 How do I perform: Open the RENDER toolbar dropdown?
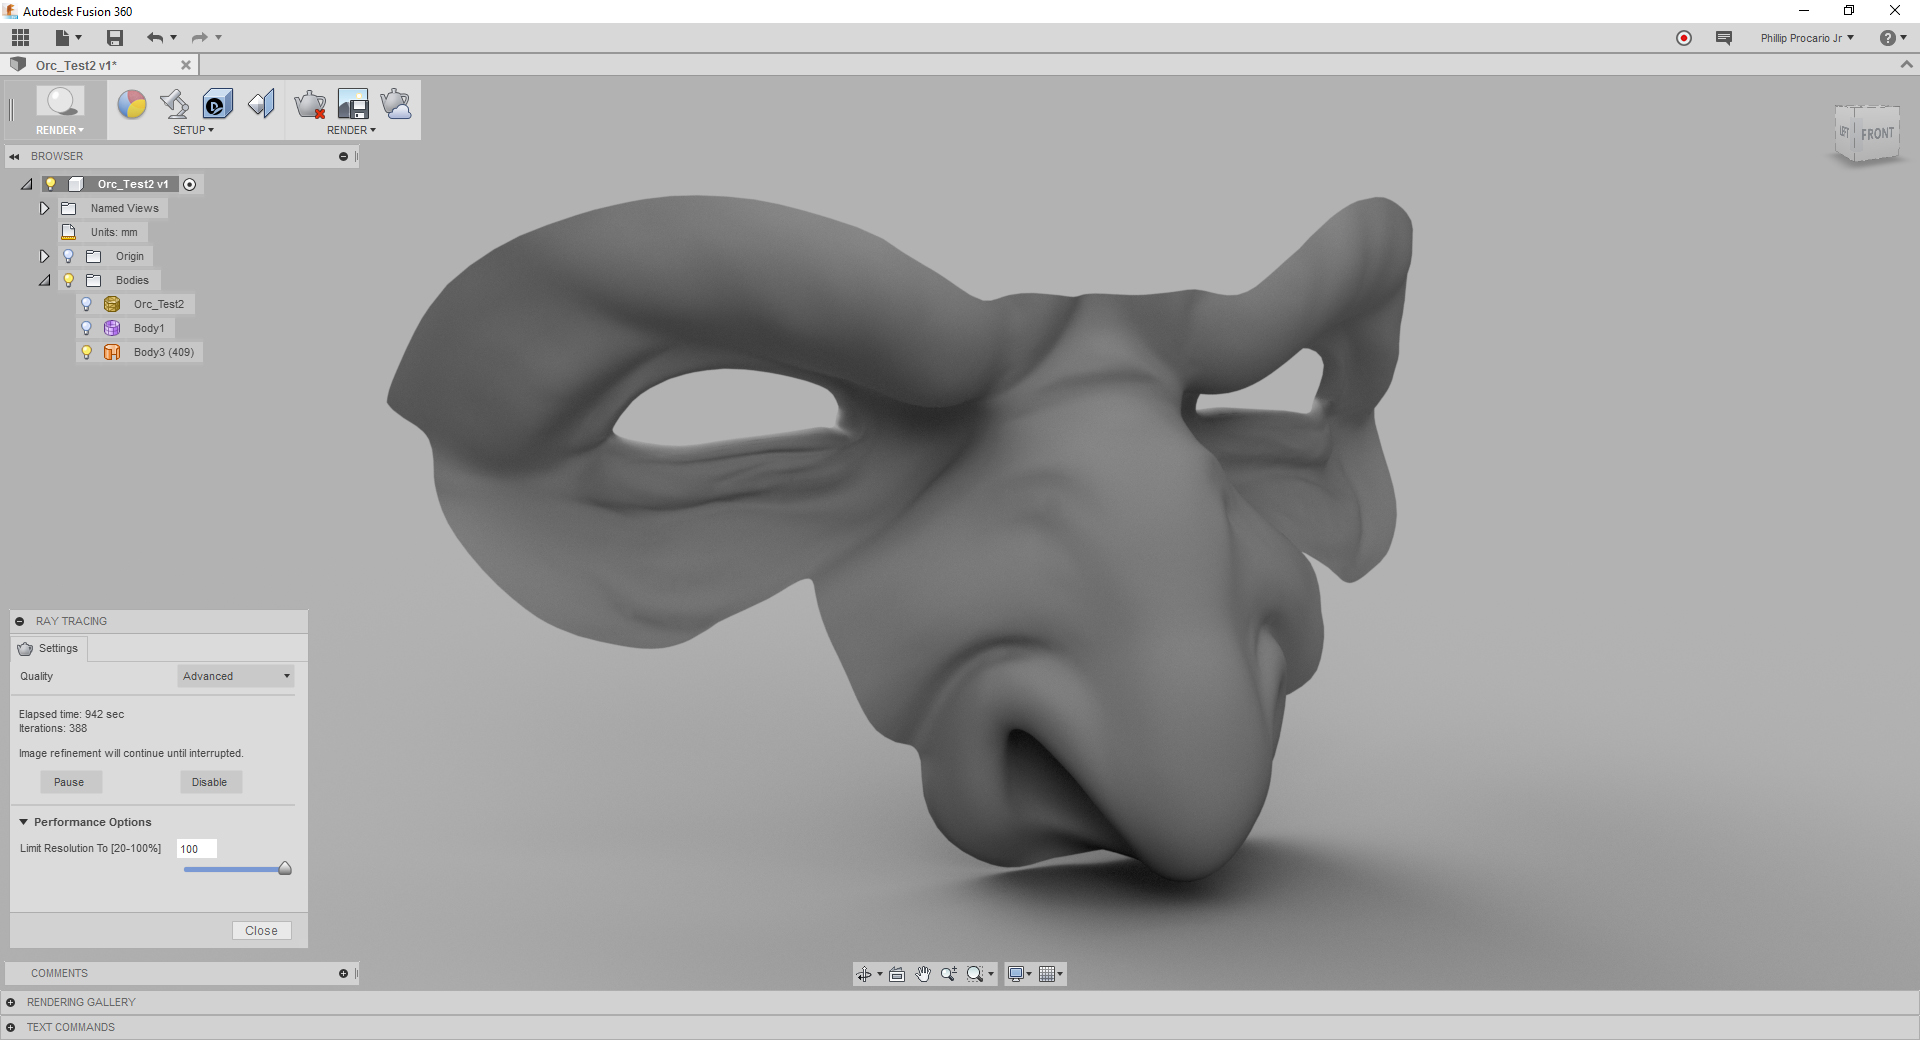tap(351, 130)
